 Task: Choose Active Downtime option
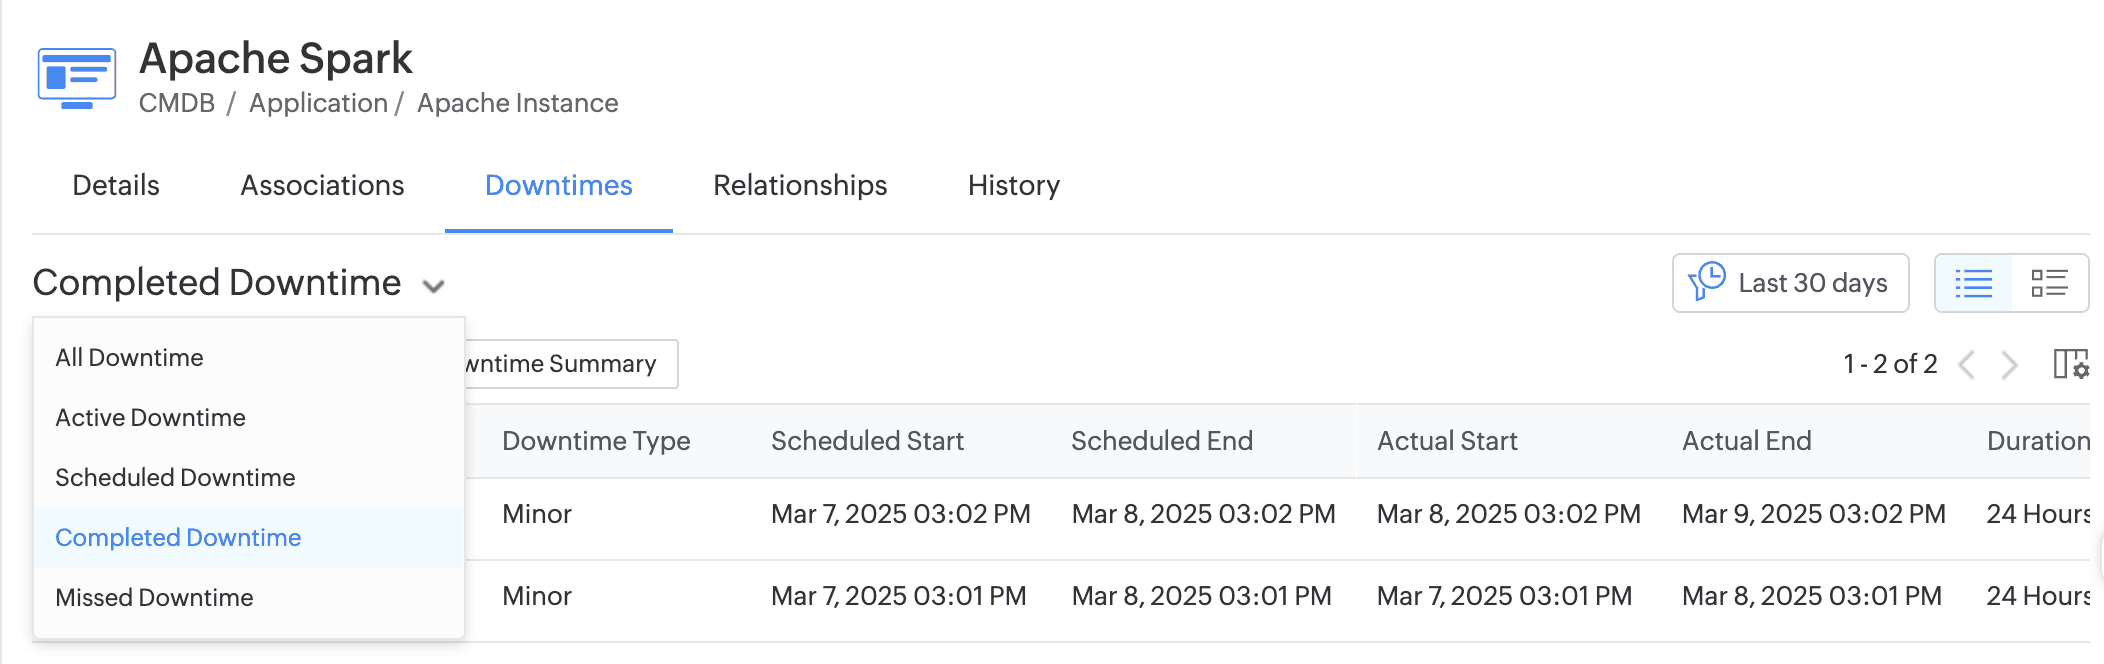click(x=150, y=418)
